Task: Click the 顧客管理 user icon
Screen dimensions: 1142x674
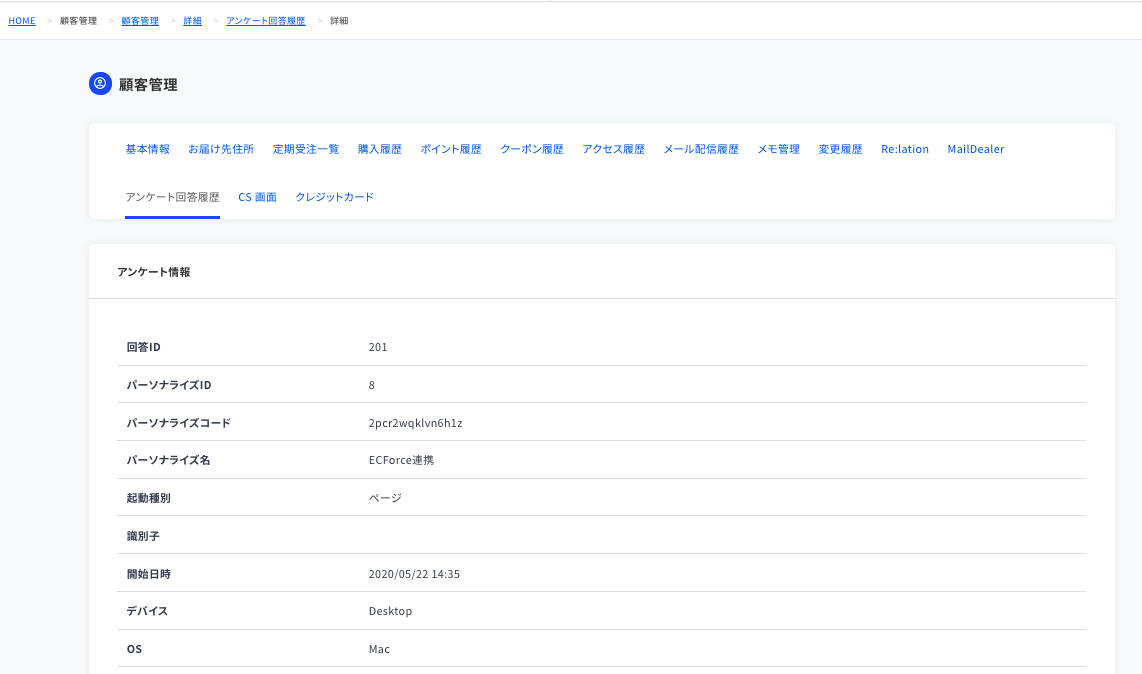Action: [x=101, y=84]
